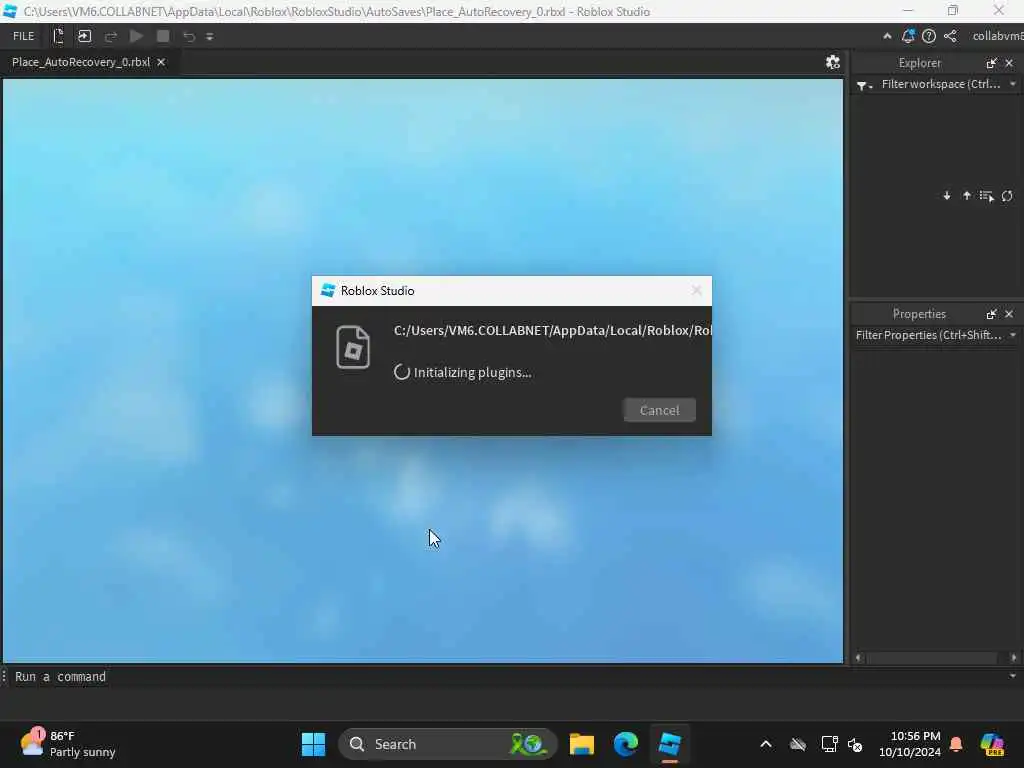Click the Filter Properties search field

(x=929, y=335)
